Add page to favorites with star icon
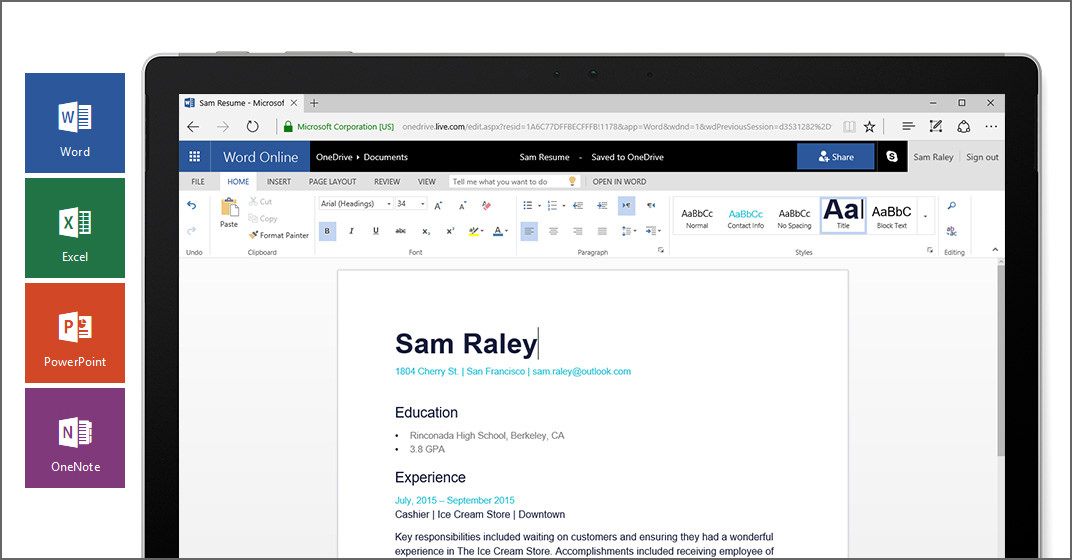The image size is (1072, 560). (x=869, y=126)
